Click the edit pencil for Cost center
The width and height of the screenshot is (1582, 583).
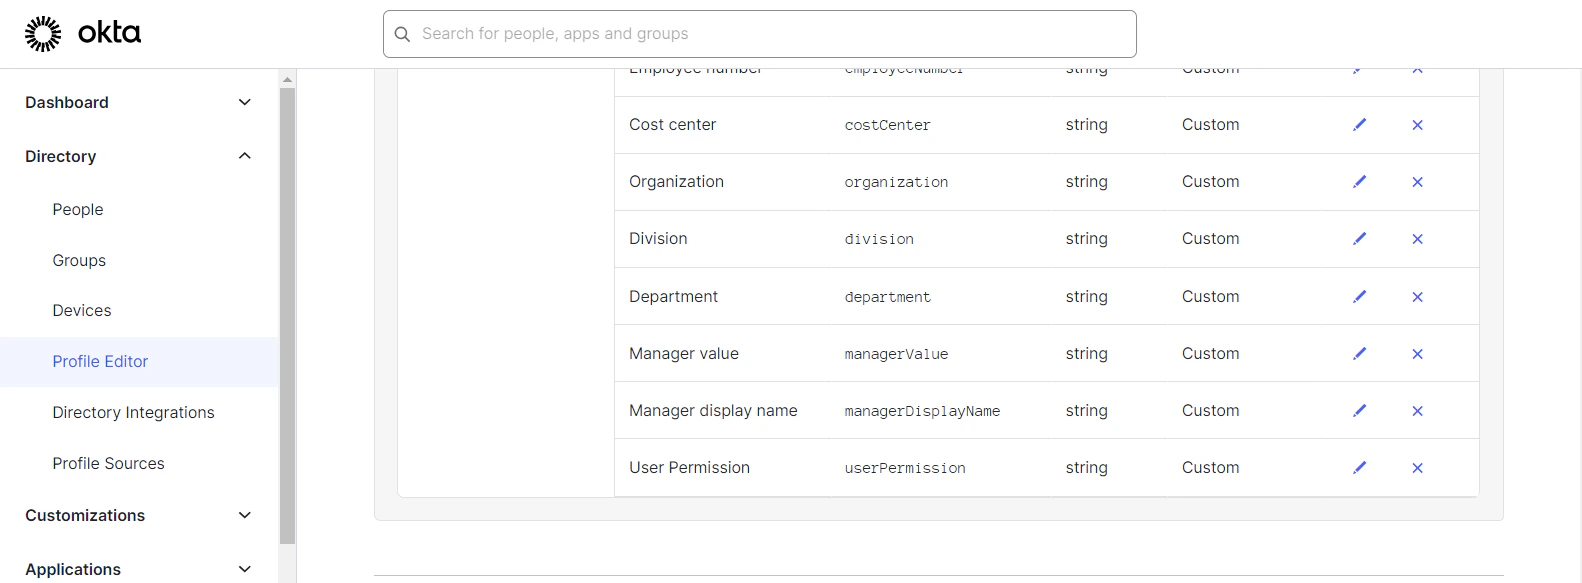click(x=1359, y=125)
